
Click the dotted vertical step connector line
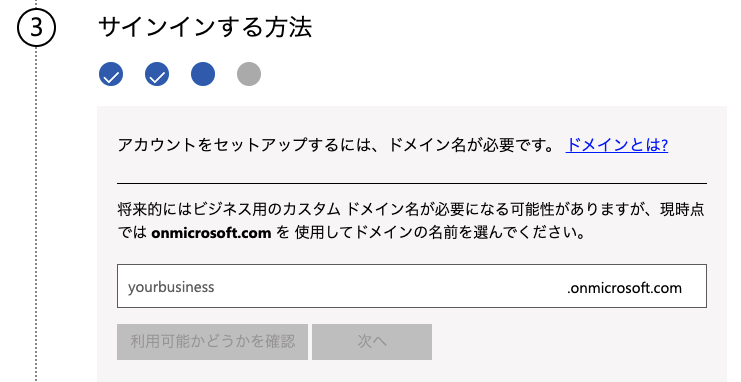coord(36,214)
